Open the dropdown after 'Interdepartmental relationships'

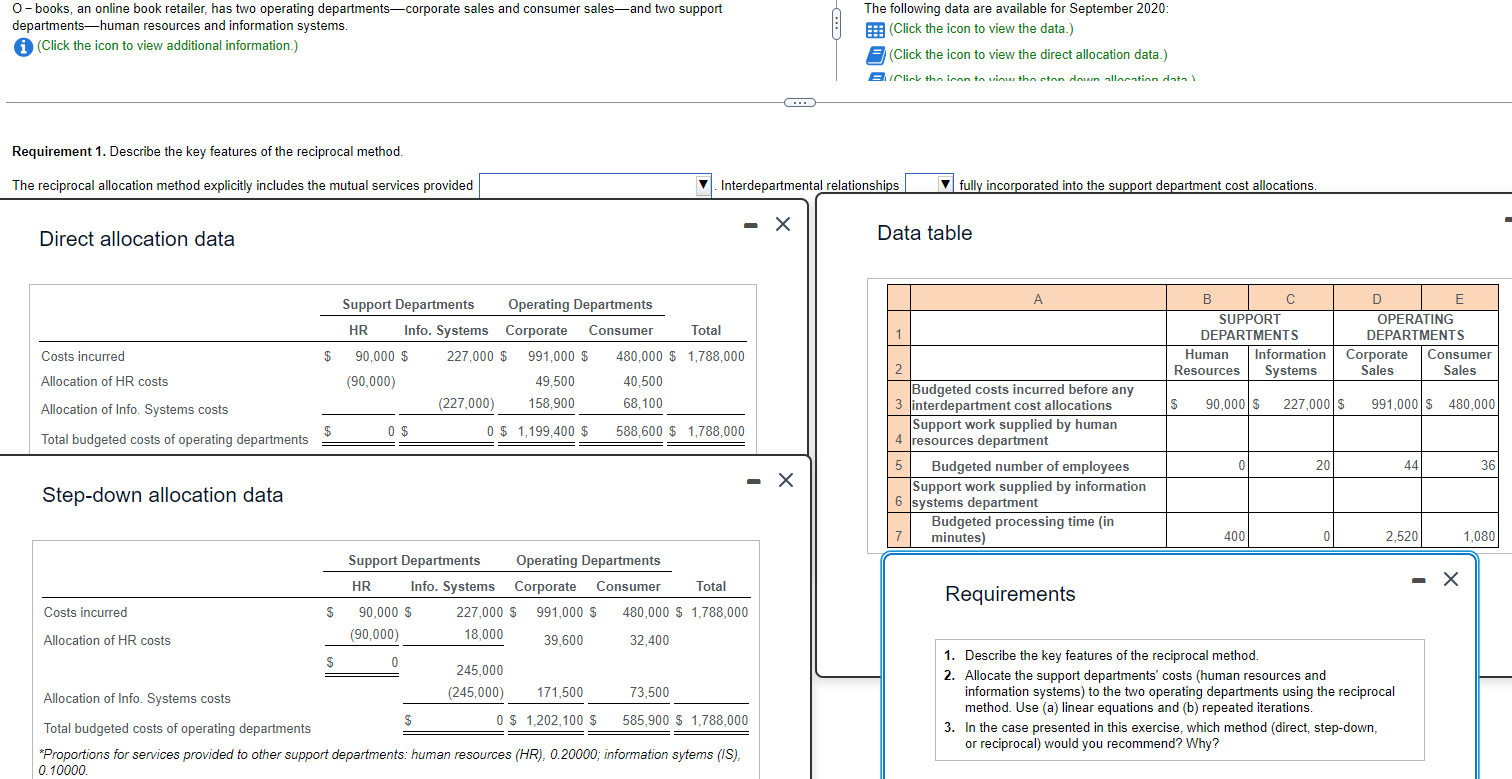pyautogui.click(x=929, y=185)
